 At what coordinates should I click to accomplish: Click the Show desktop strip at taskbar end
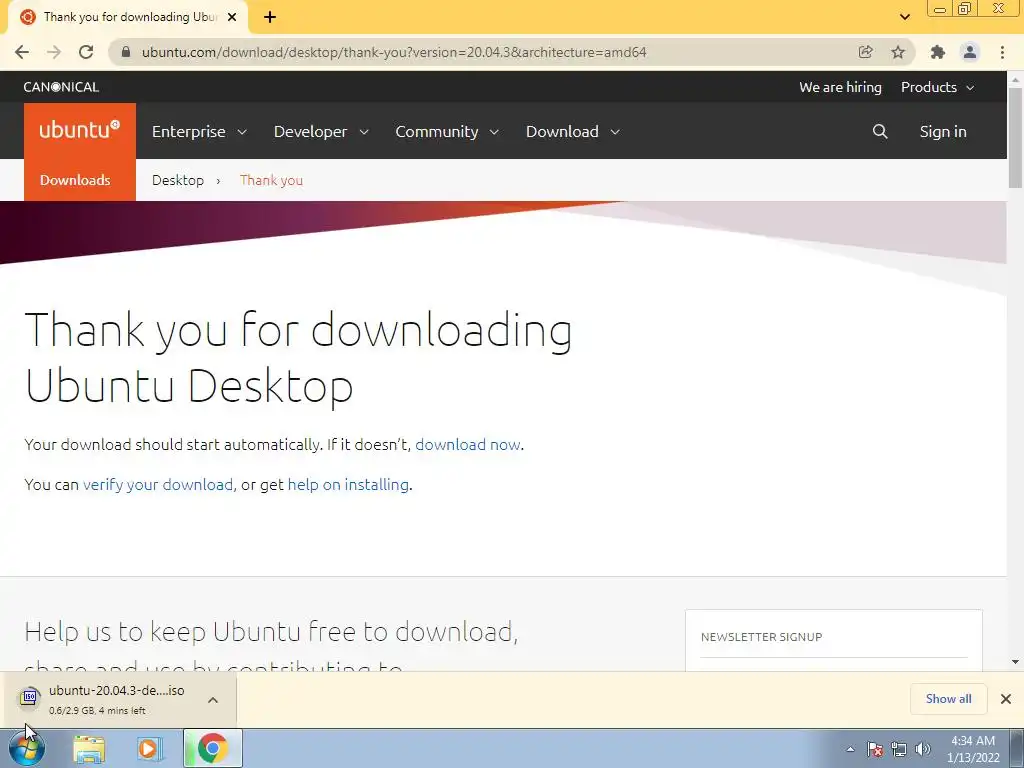[x=1017, y=748]
